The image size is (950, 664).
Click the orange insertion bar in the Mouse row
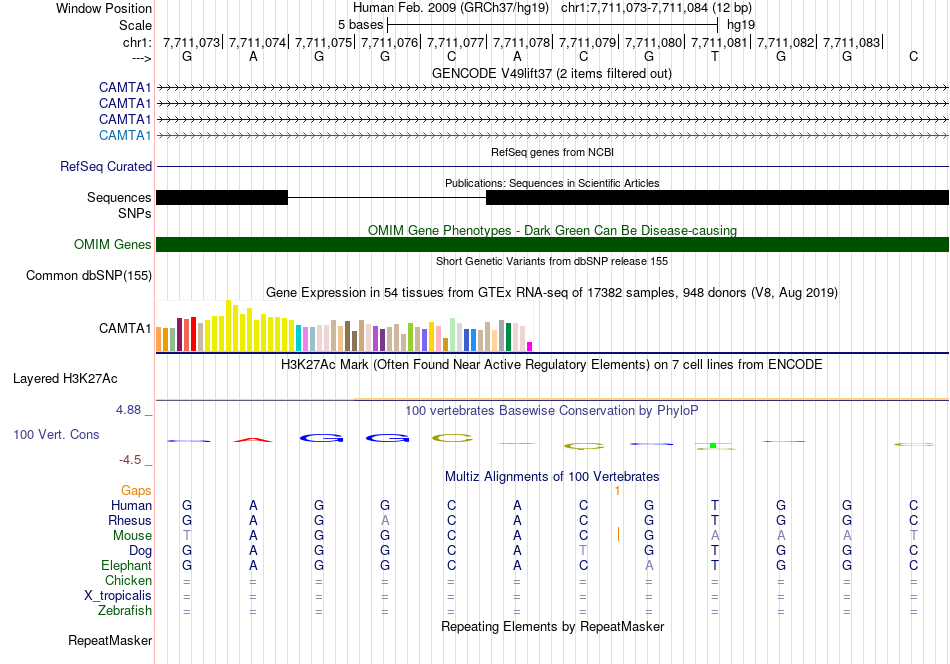pos(618,534)
